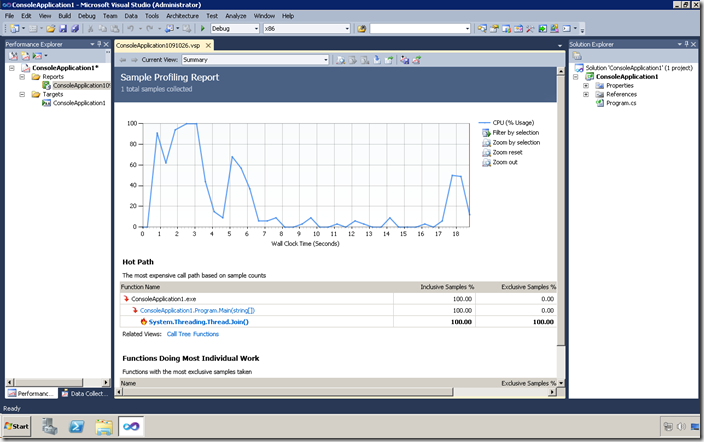Click the Zoom out icon
The width and height of the screenshot is (704, 442).
point(485,162)
